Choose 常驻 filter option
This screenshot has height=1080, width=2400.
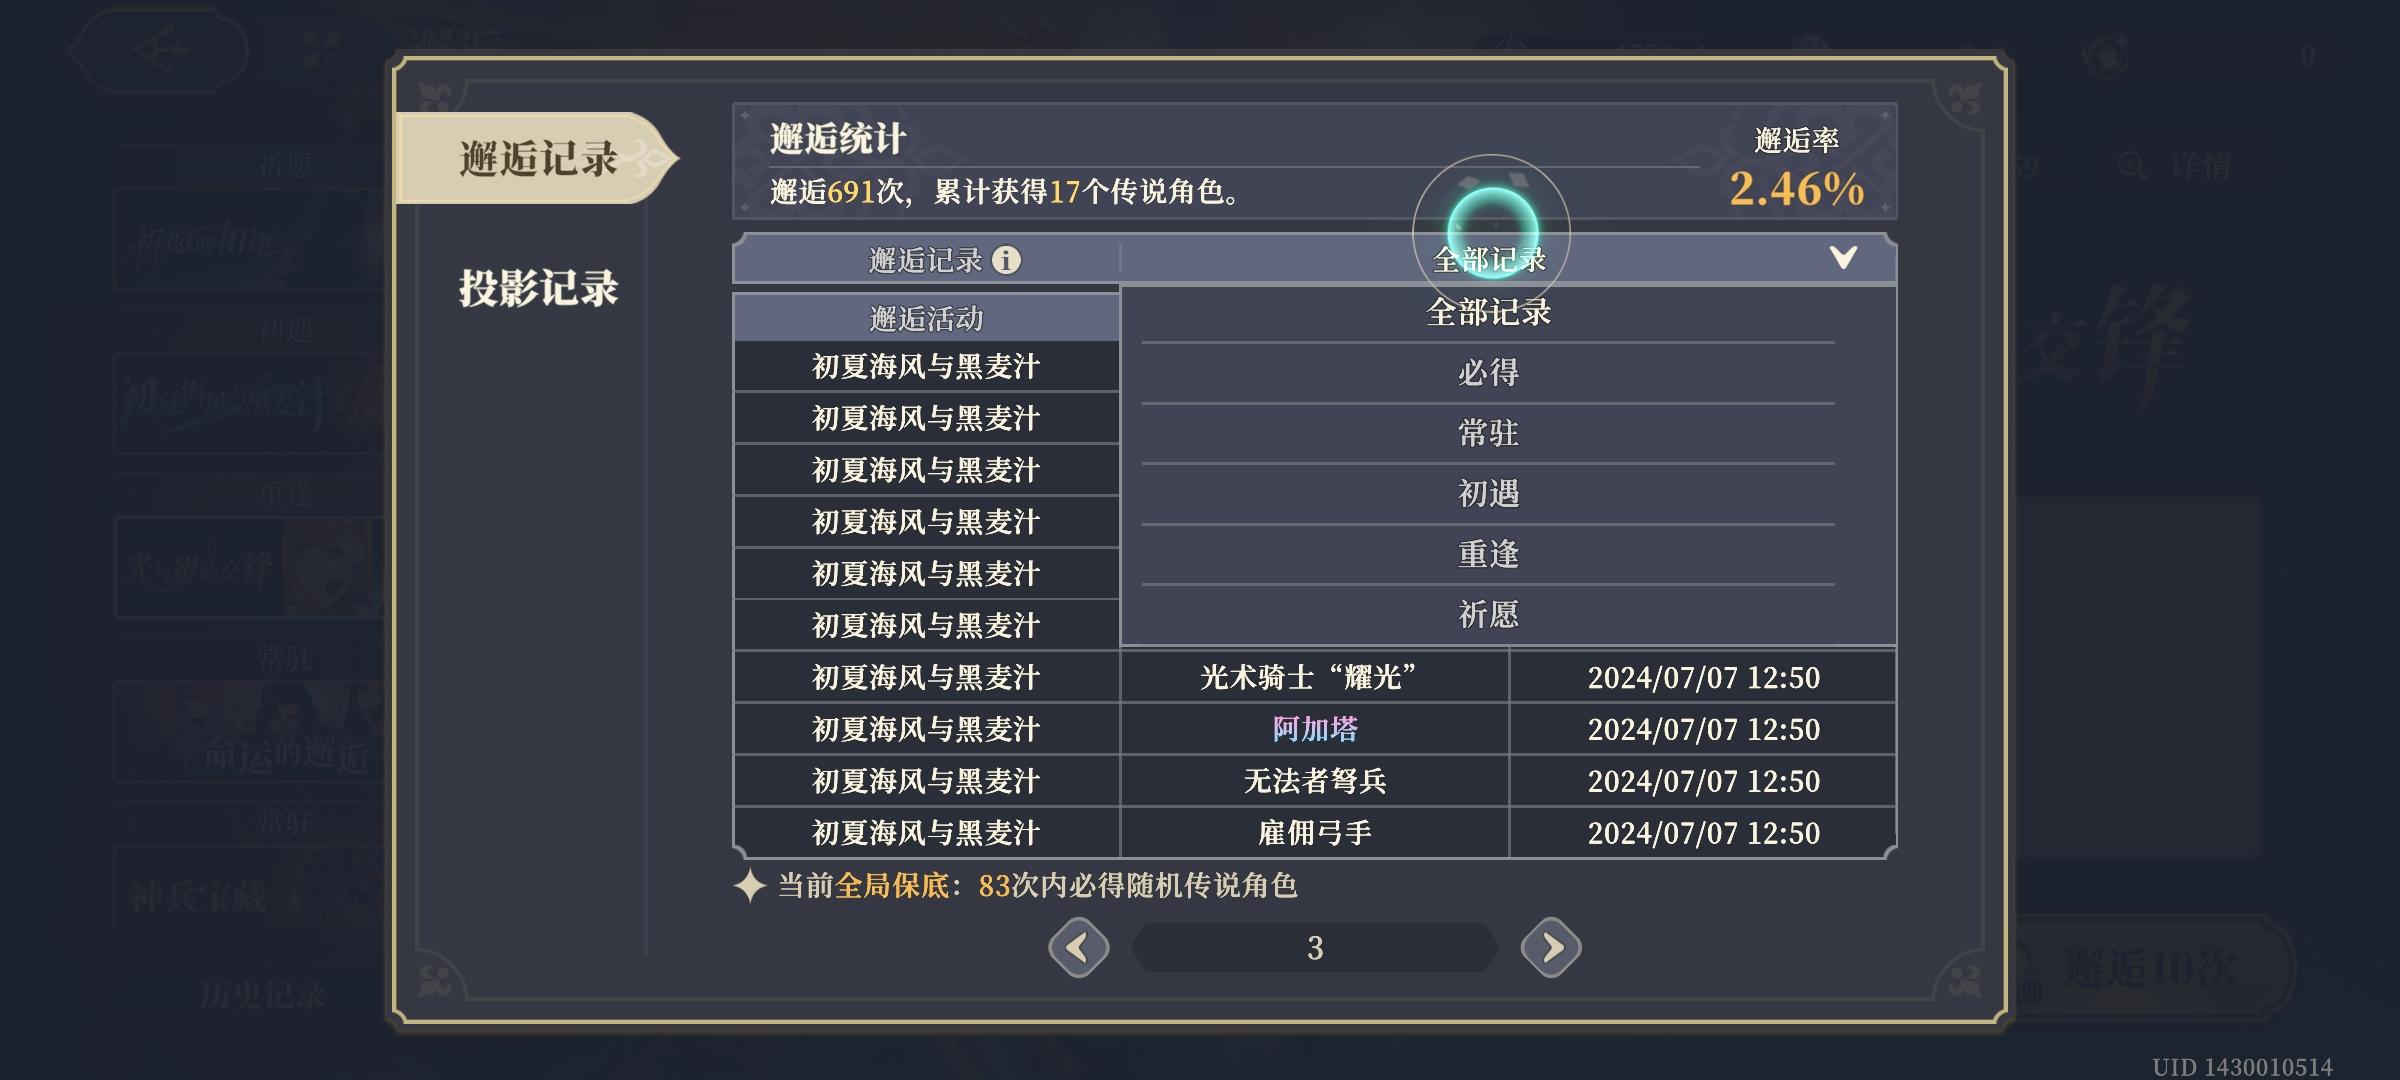coord(1488,433)
